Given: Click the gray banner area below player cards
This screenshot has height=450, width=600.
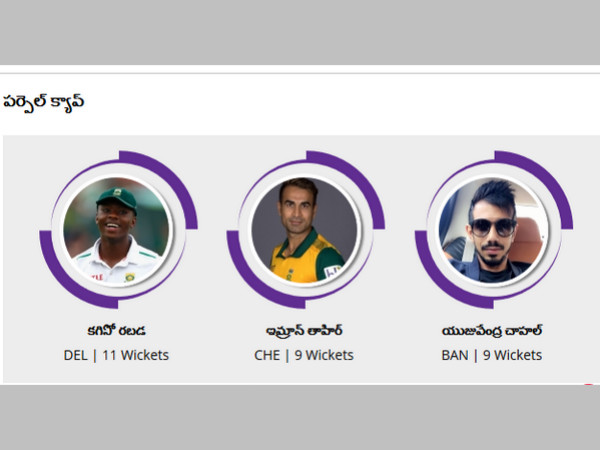Looking at the screenshot, I should [x=300, y=417].
